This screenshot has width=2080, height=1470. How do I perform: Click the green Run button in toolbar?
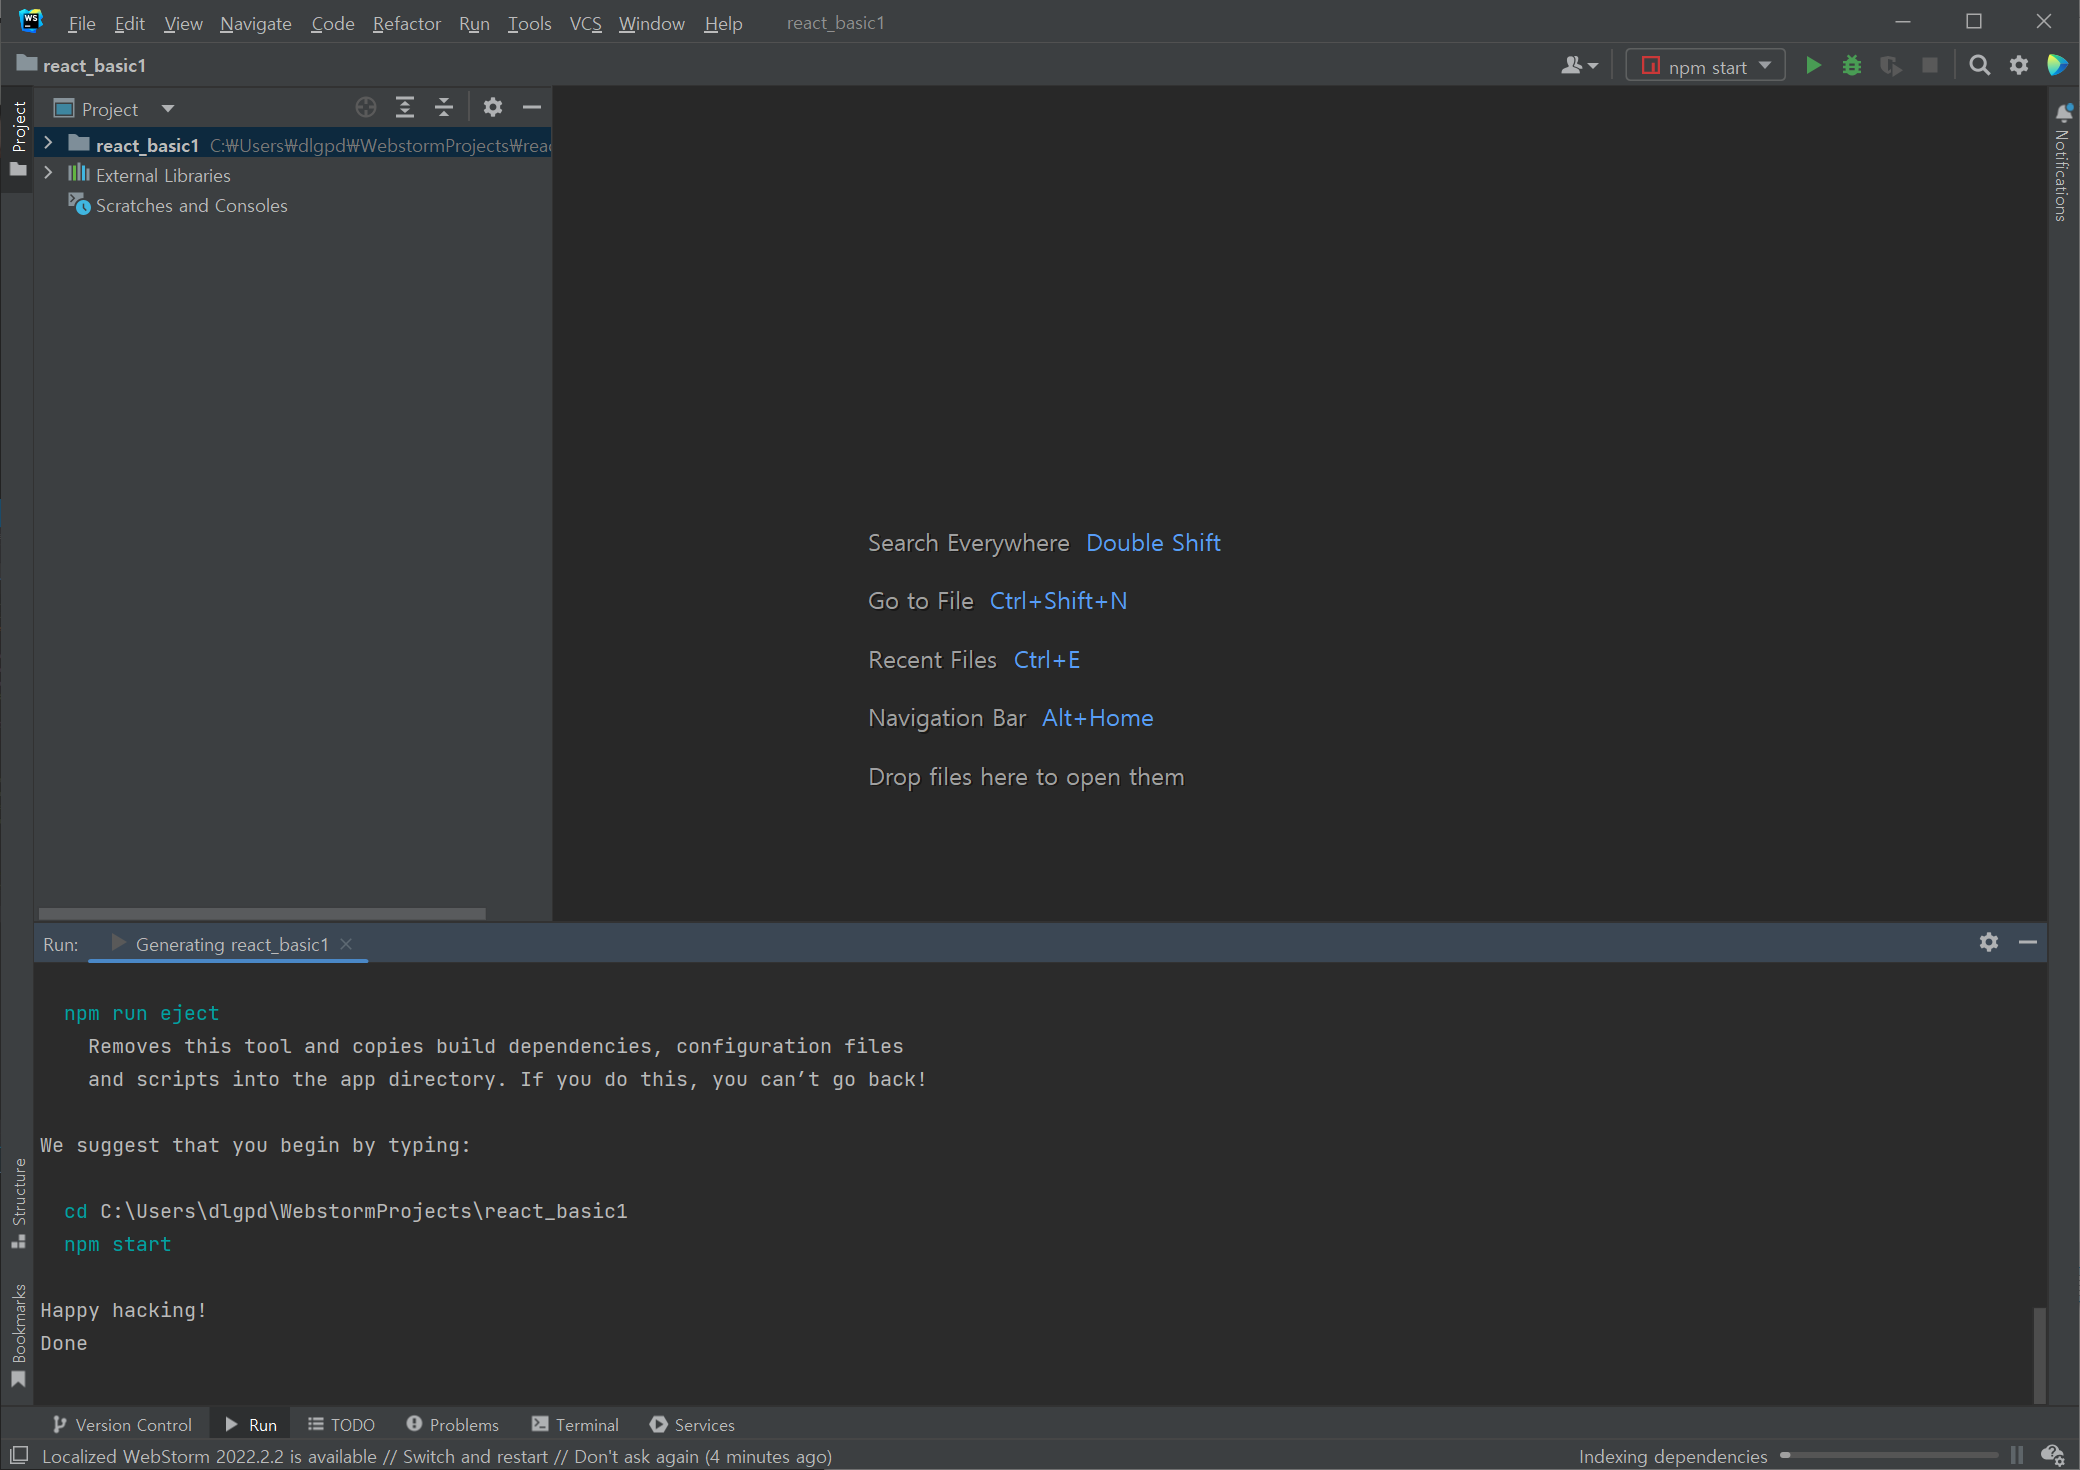pyautogui.click(x=1813, y=66)
